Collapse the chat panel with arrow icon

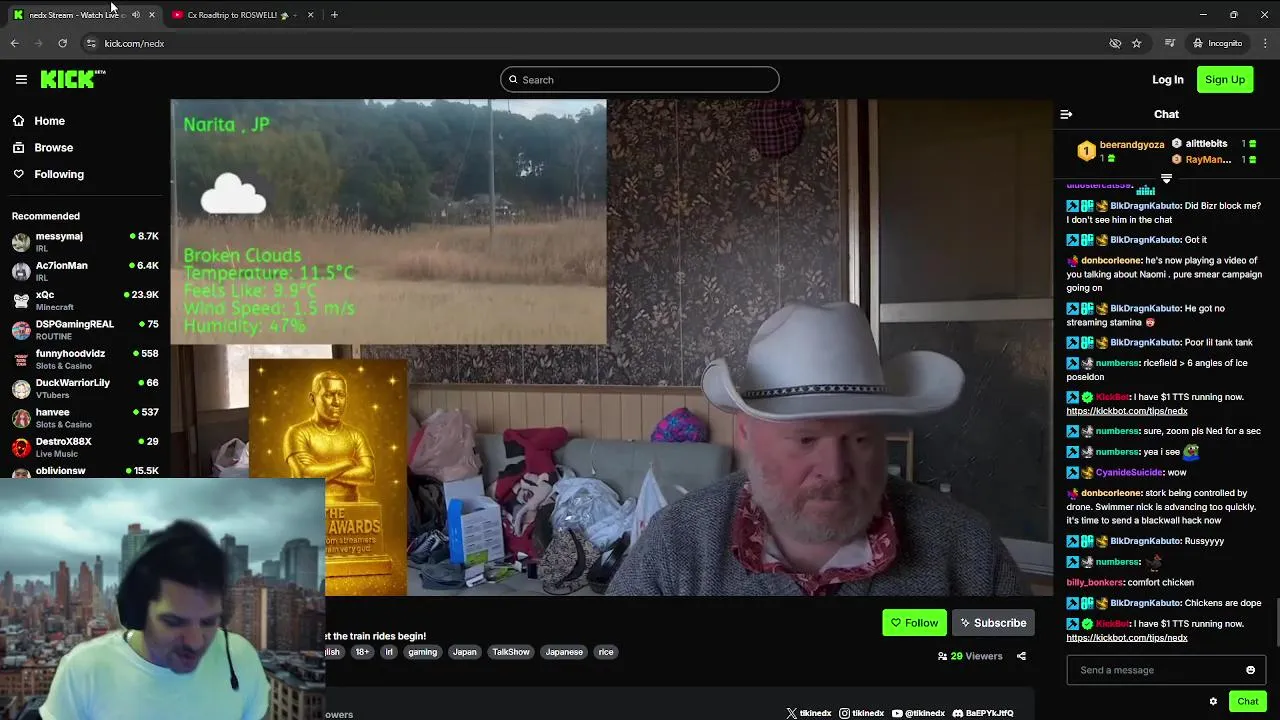(x=1066, y=114)
